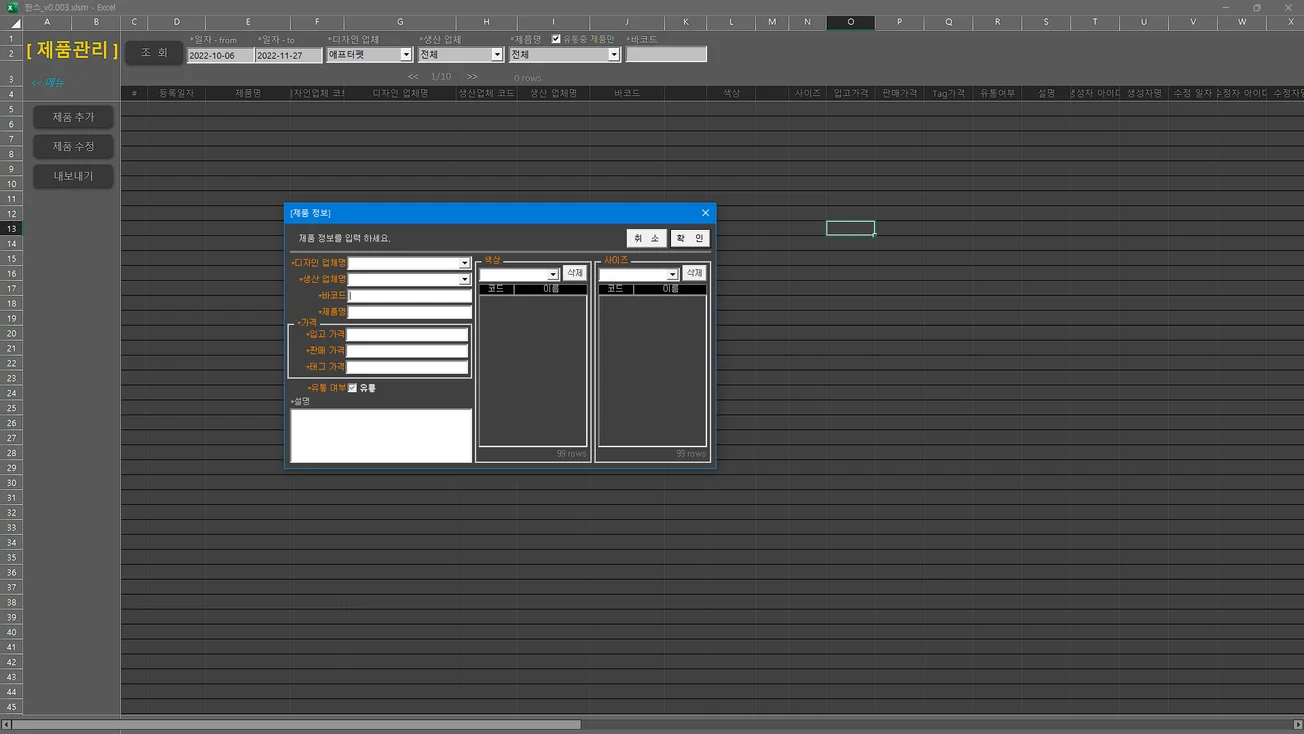Screen dimensions: 1304x734
Task: Toggle the 유통중 제품만 checkbox
Action: coord(556,39)
